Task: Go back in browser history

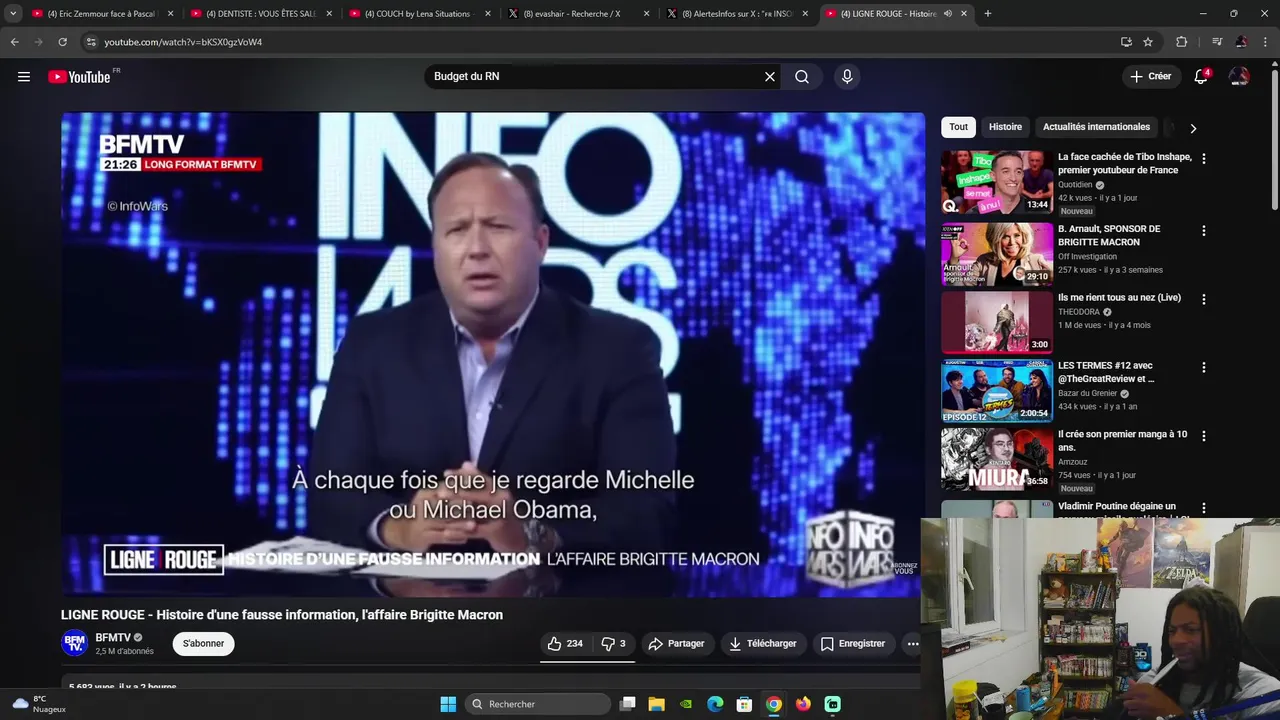Action: [x=15, y=42]
